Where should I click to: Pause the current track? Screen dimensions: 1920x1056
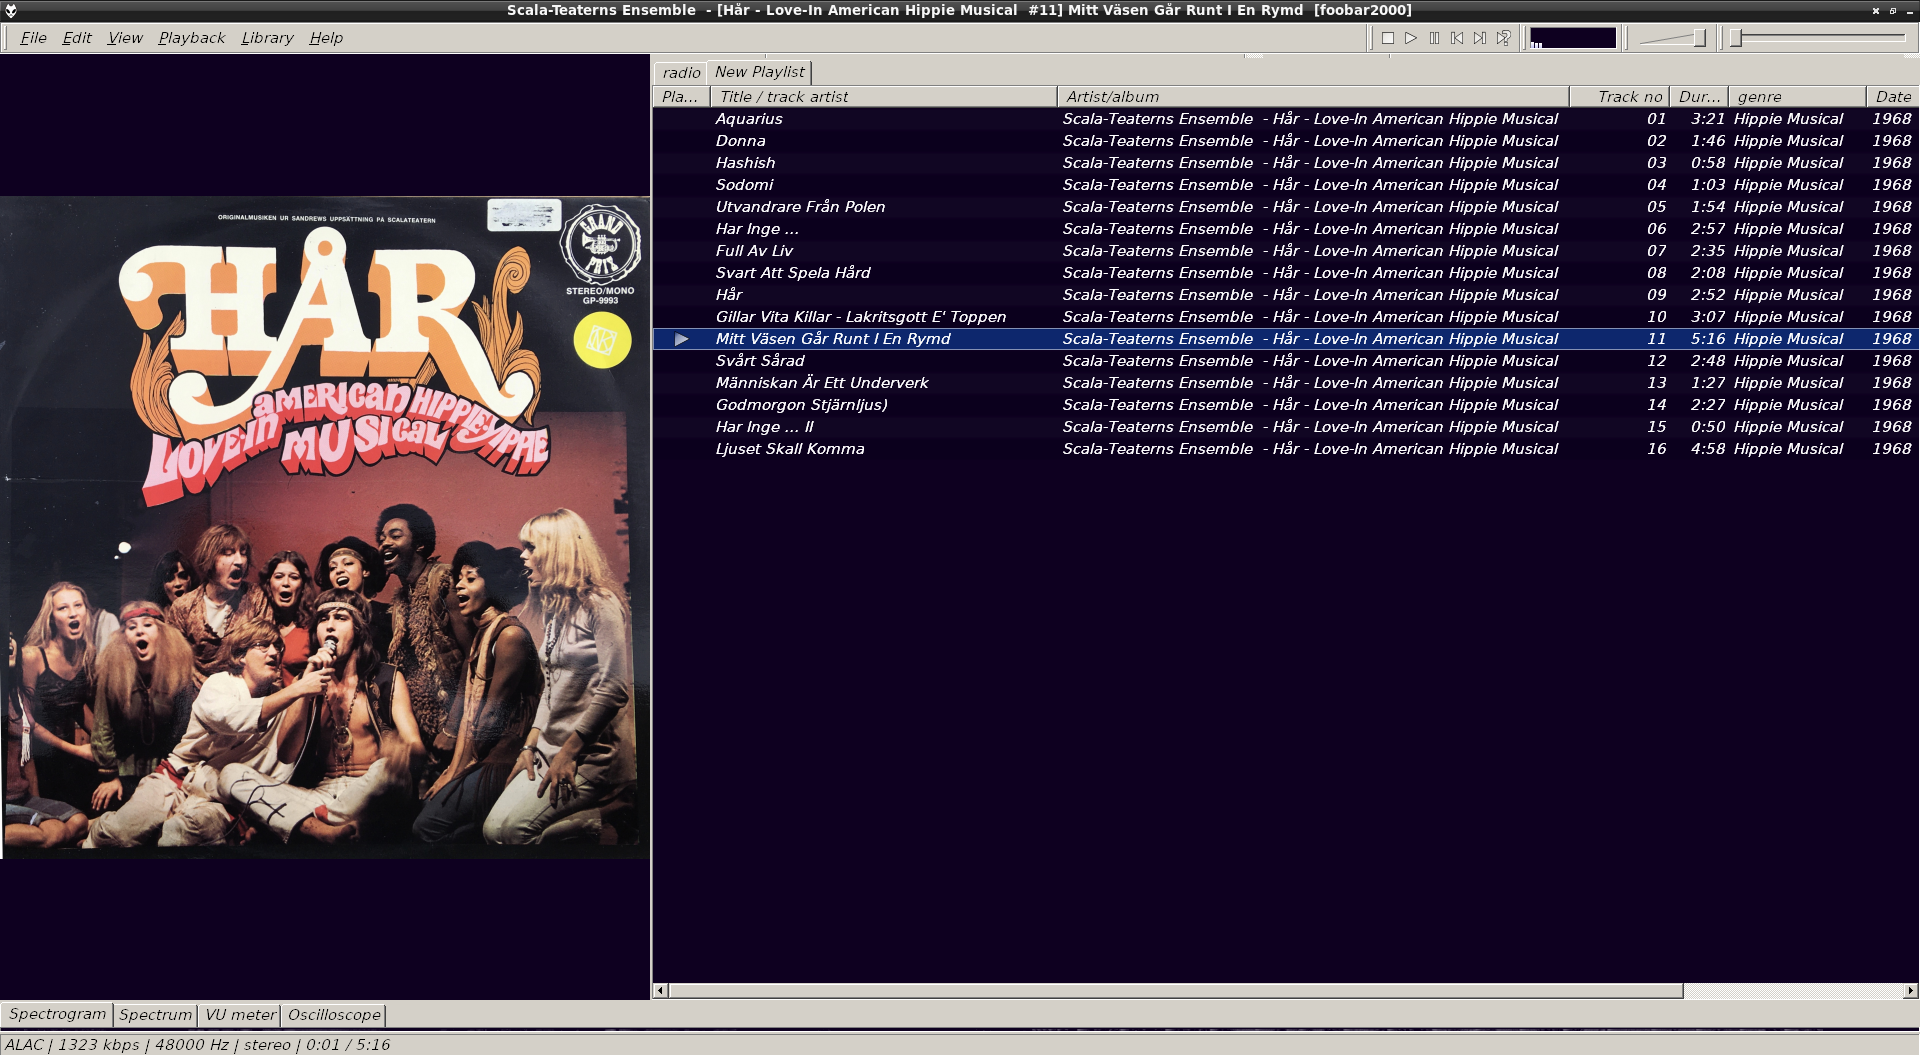click(x=1434, y=38)
